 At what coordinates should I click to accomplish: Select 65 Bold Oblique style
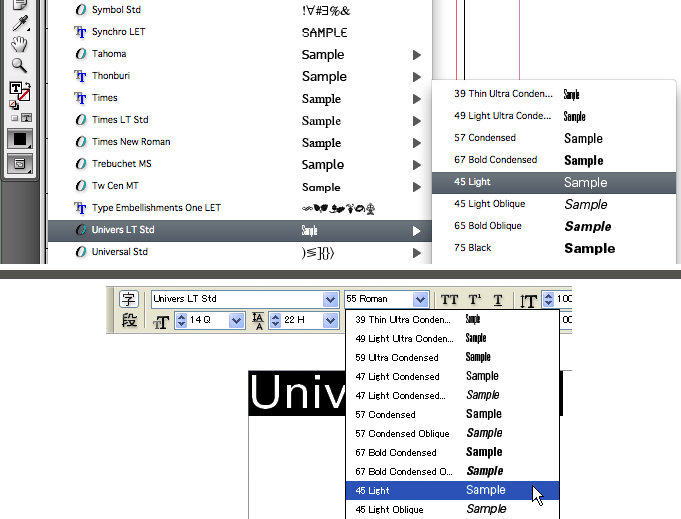[554, 226]
